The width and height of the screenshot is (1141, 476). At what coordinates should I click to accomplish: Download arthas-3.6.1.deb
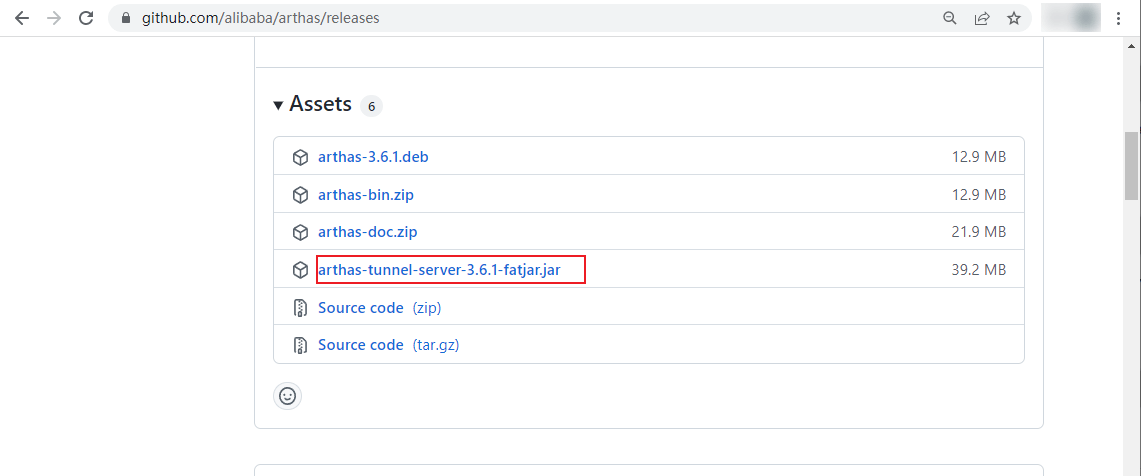373,157
